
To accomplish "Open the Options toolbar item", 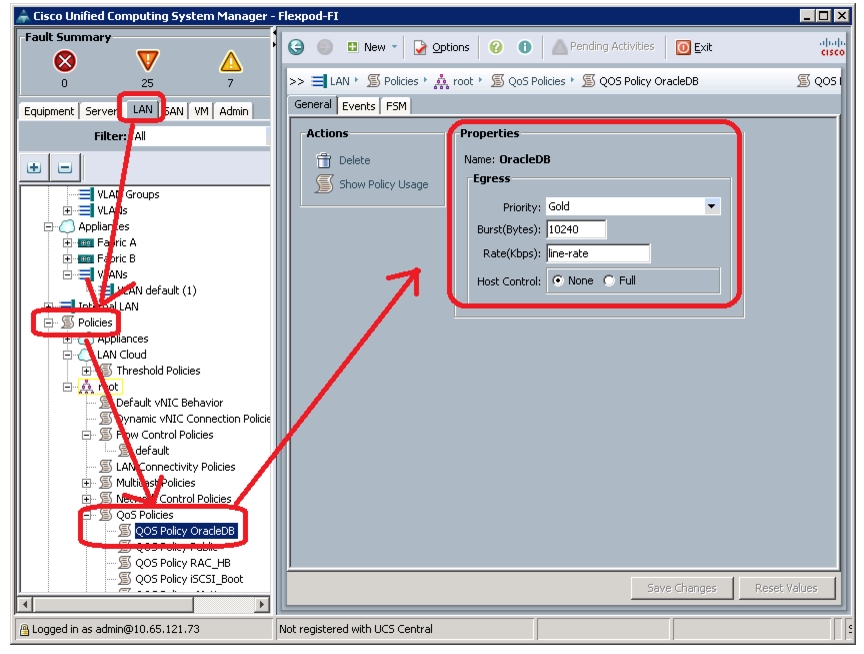I will pyautogui.click(x=441, y=47).
